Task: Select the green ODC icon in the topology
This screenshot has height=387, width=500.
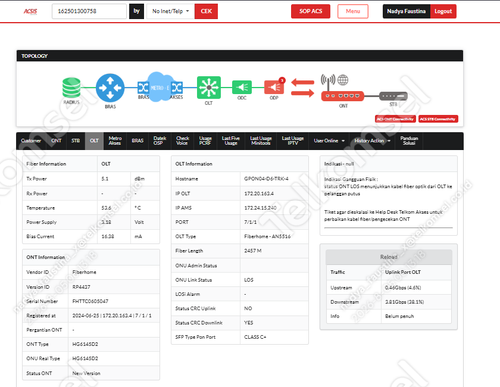Action: pos(242,87)
